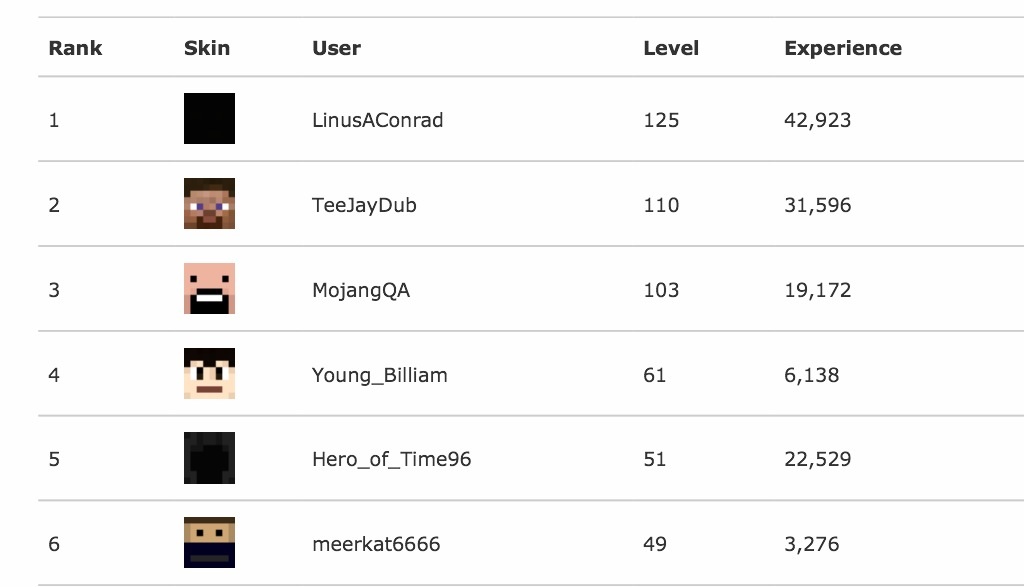Click the Experience column header
Screen dimensions: 1024x587
(843, 48)
